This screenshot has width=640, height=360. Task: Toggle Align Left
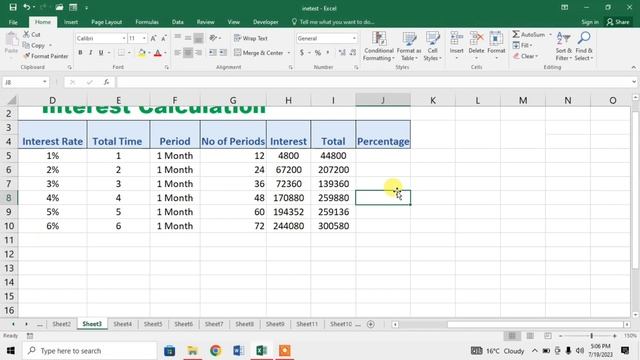coord(178,53)
